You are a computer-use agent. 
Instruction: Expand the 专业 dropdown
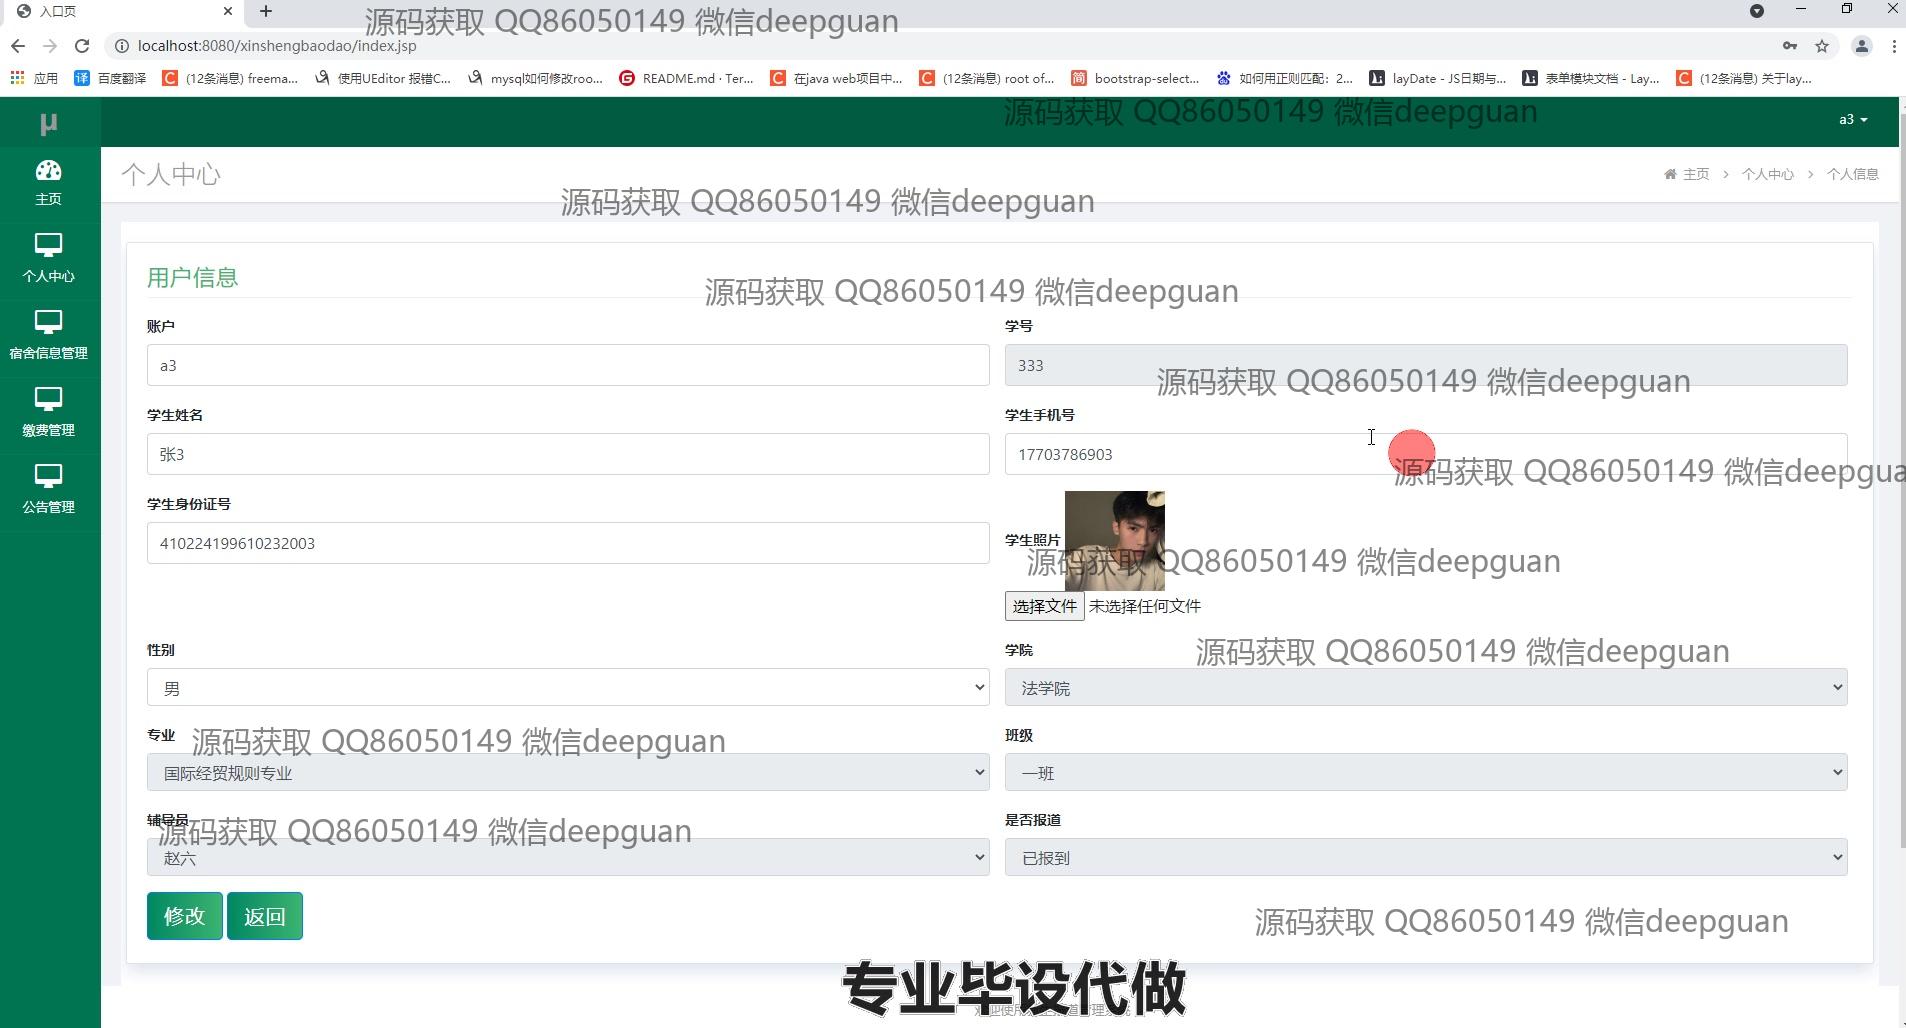(568, 773)
